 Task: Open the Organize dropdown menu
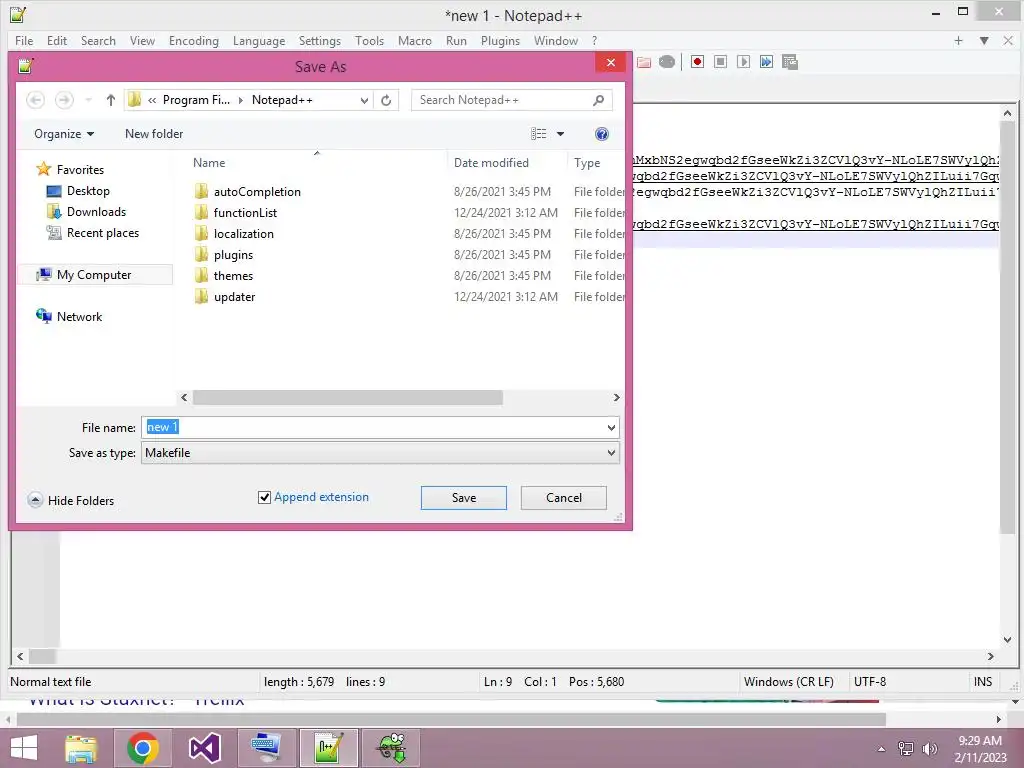click(x=64, y=134)
